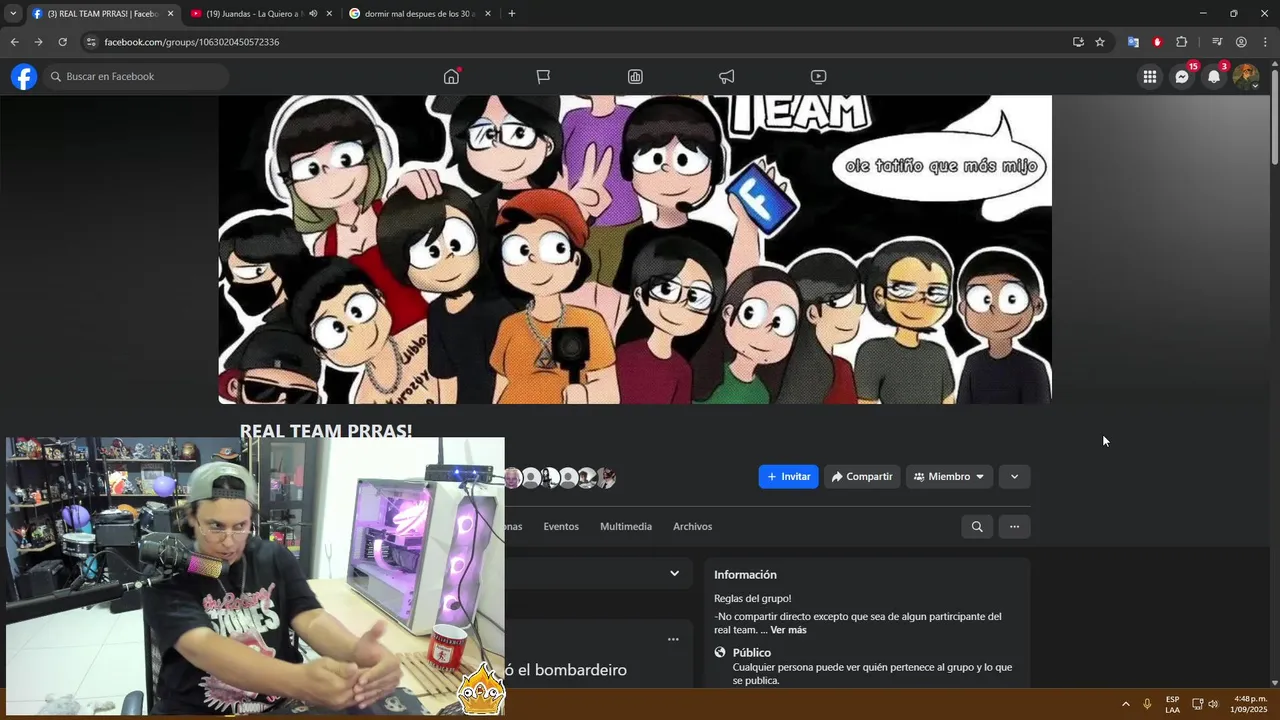1280x720 pixels.
Task: Open the tab search dropdown arrow
Action: pyautogui.click(x=13, y=14)
